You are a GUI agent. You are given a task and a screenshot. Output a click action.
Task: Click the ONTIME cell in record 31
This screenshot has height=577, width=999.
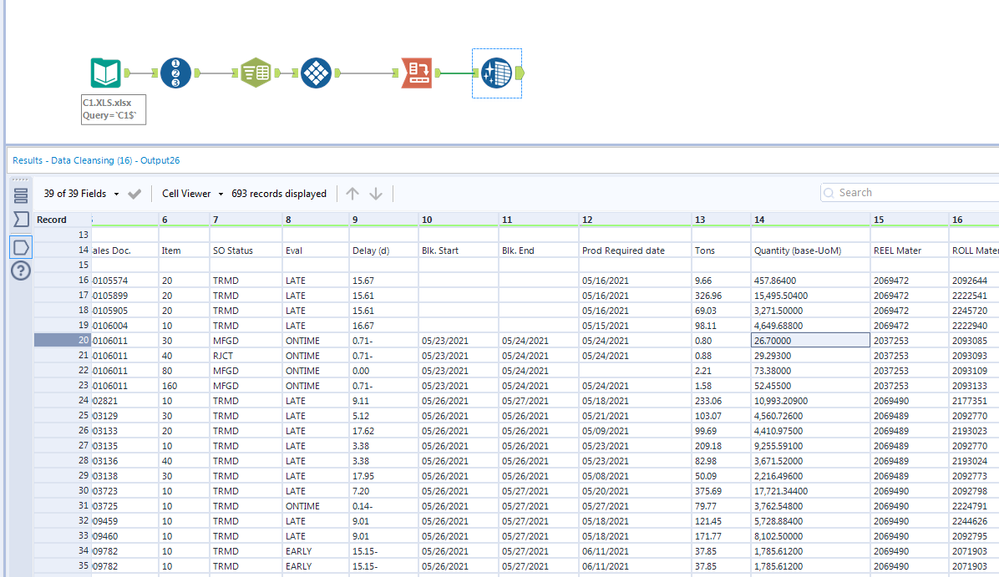[316, 506]
